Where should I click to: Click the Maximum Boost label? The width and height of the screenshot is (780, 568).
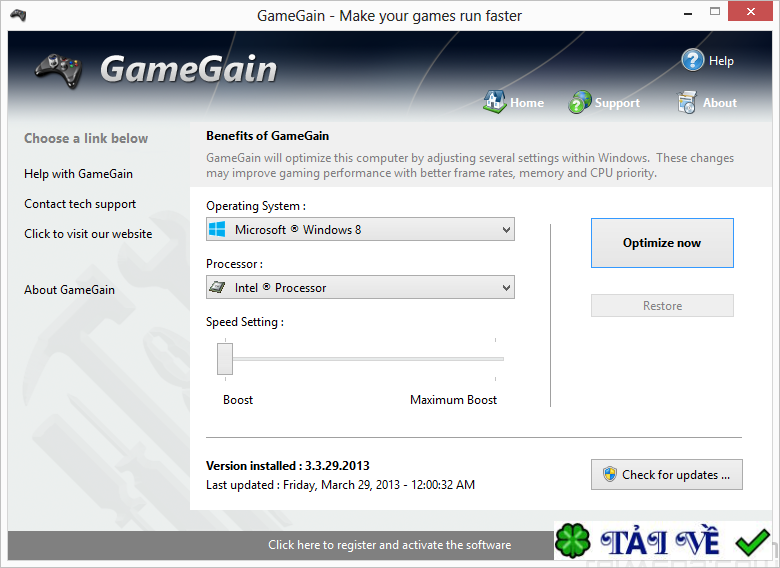tap(453, 399)
